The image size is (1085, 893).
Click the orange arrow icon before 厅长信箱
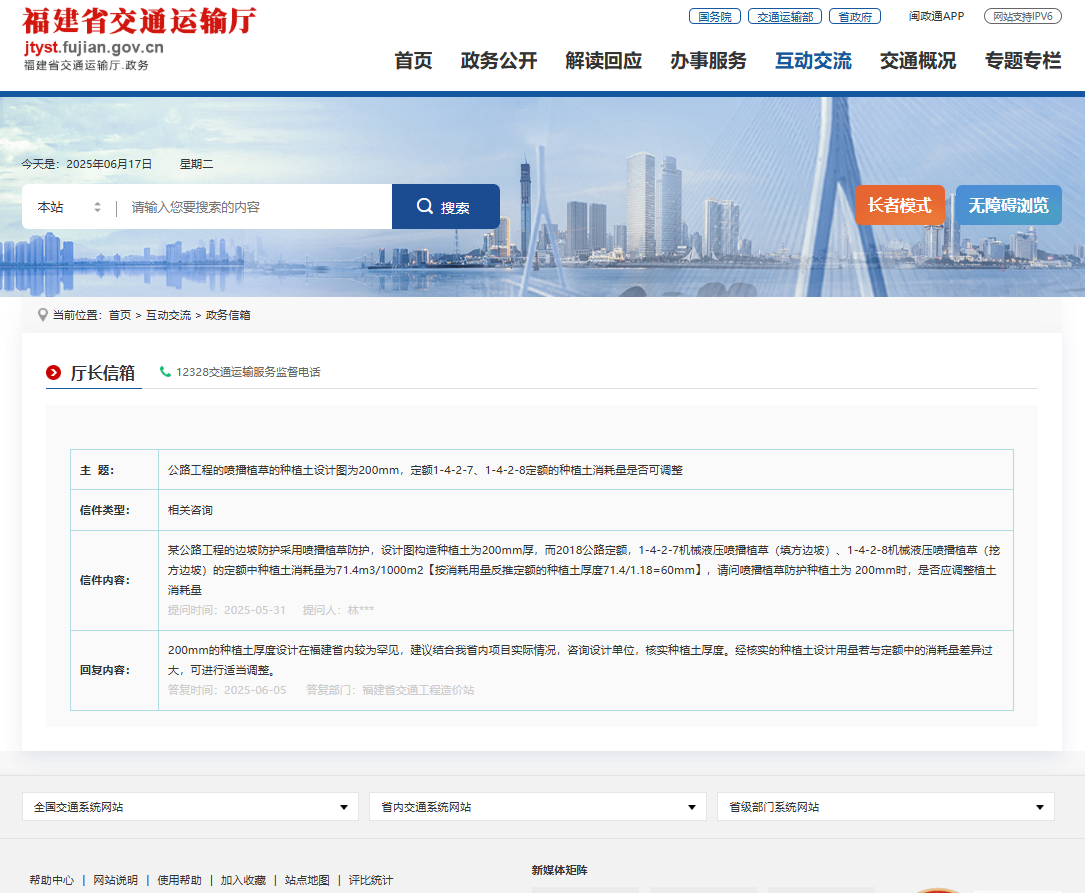pos(53,371)
